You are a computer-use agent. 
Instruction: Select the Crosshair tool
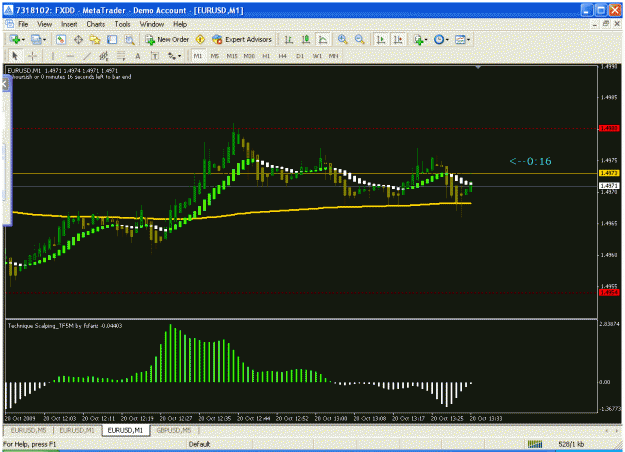32,56
